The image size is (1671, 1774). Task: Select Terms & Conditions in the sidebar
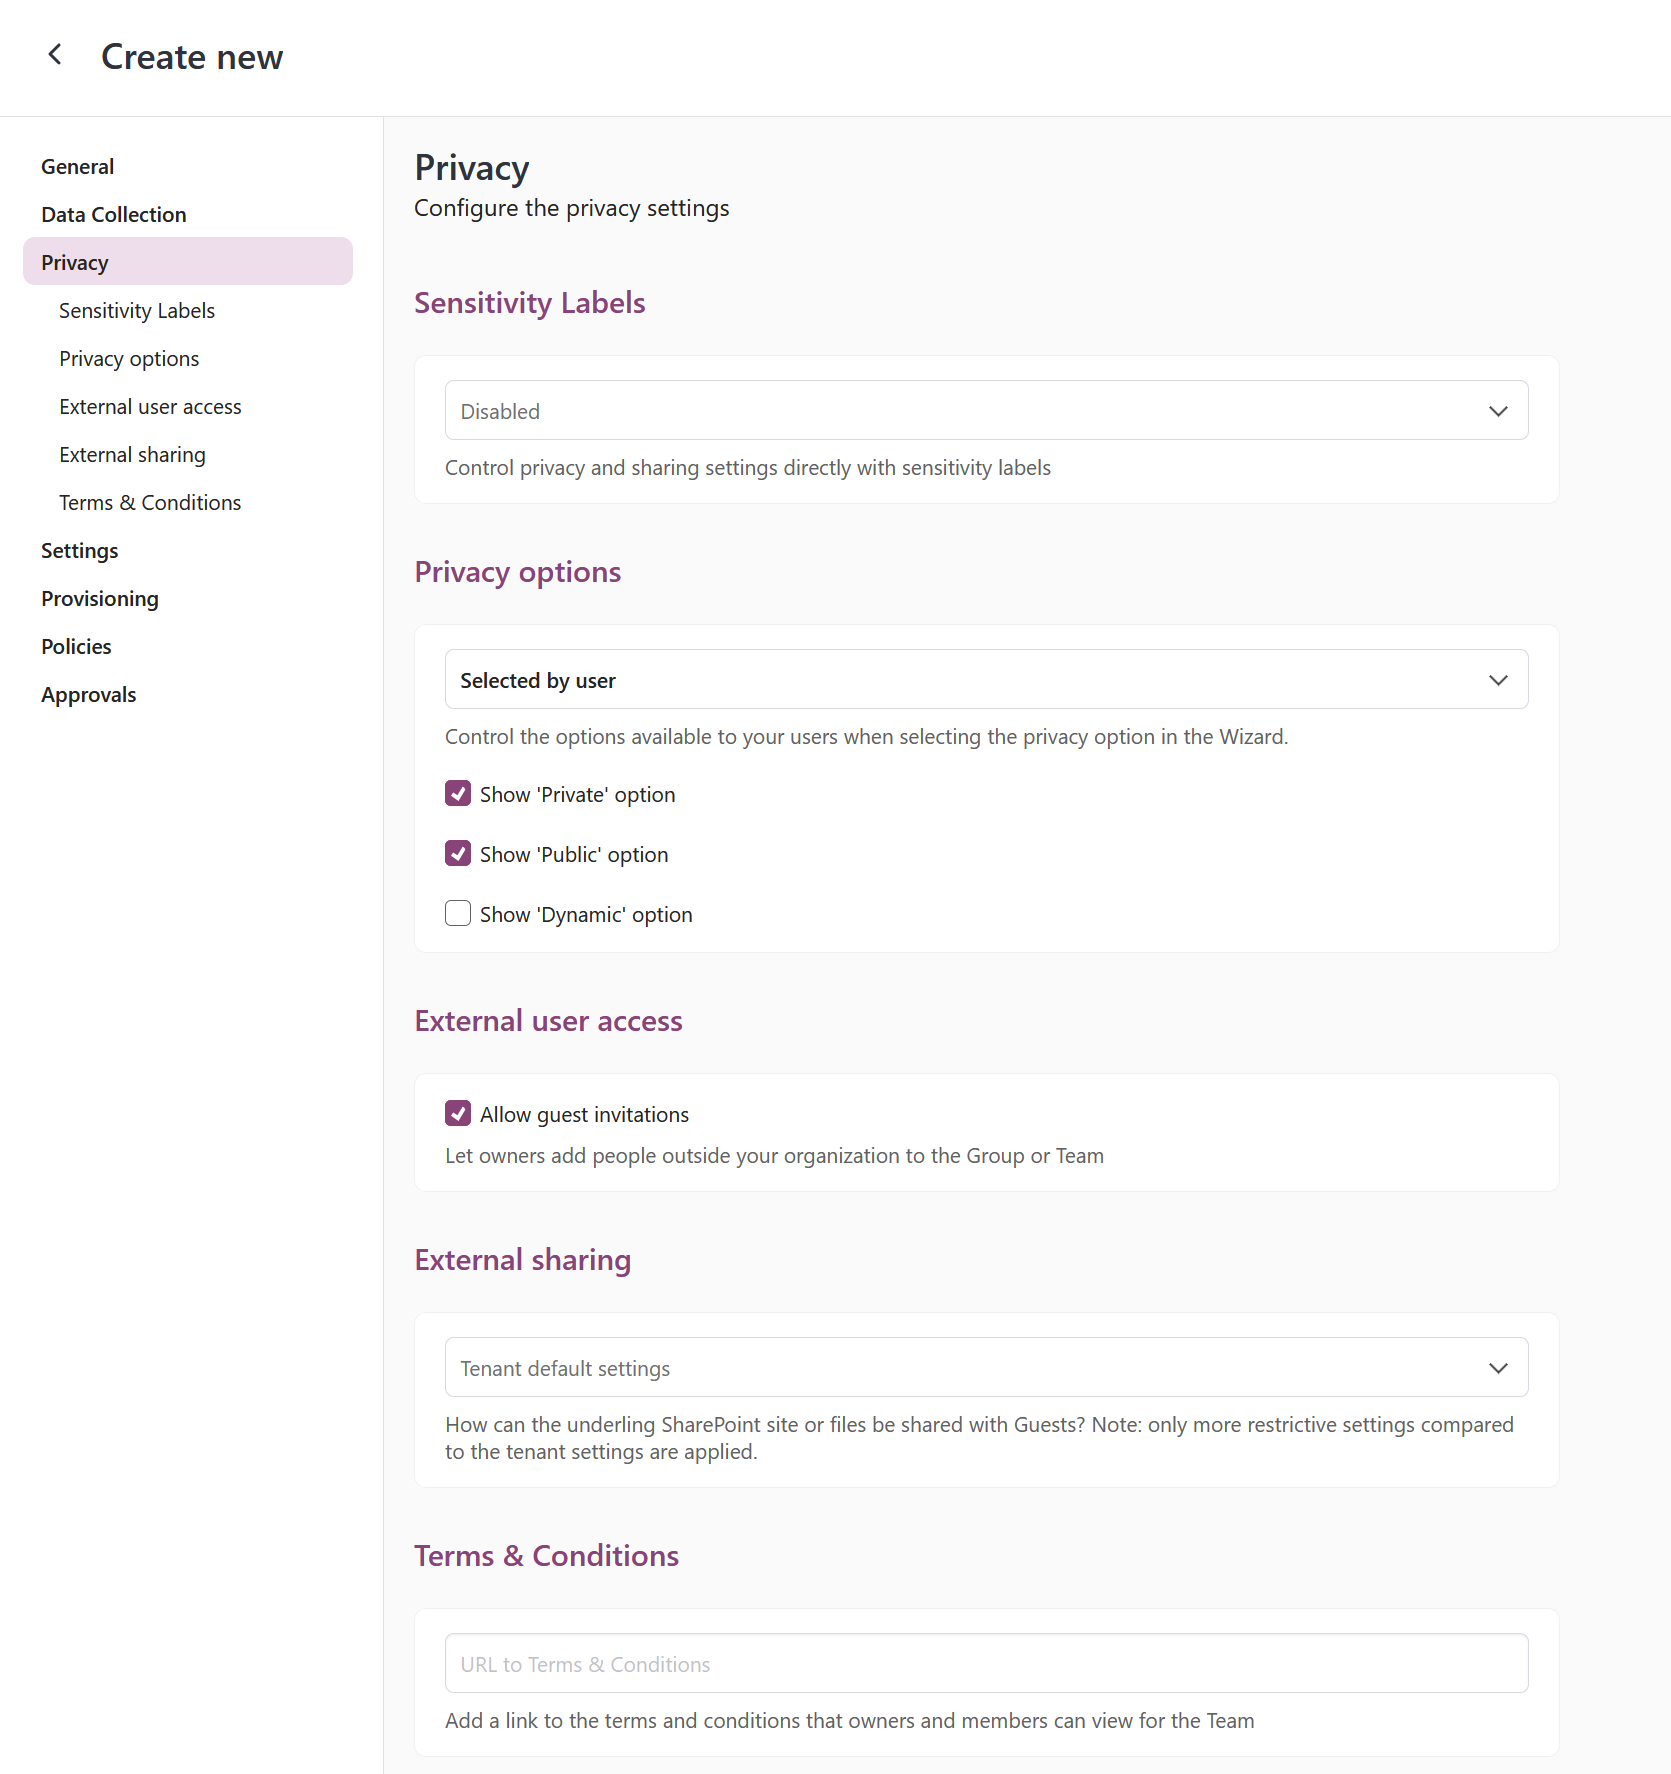pos(149,502)
